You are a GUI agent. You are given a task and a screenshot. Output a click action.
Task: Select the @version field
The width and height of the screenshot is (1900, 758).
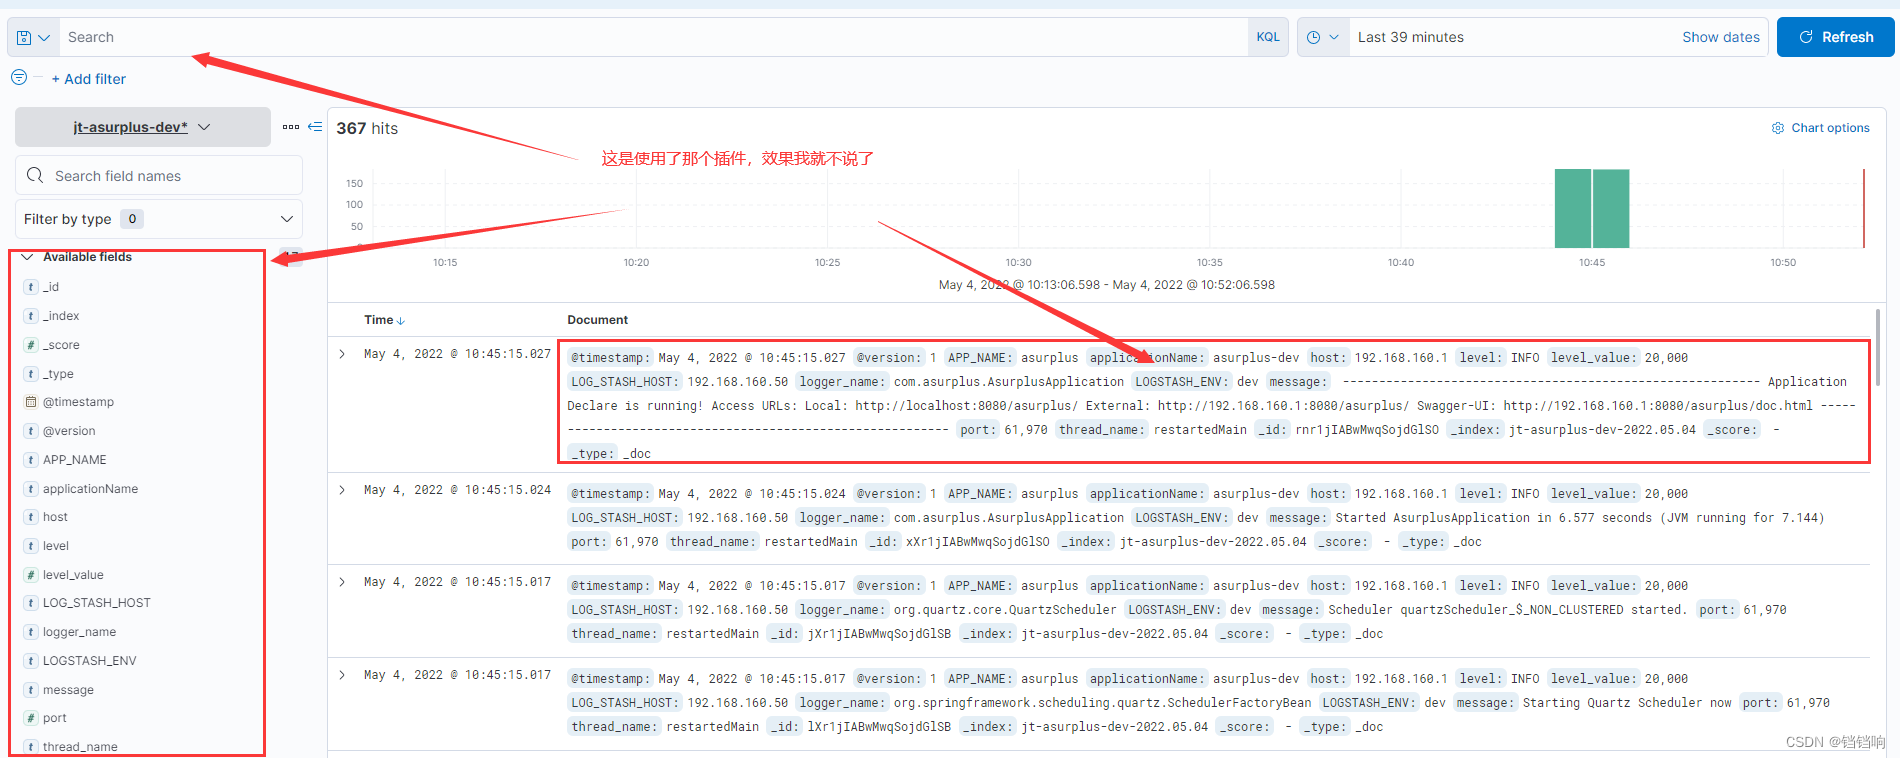(x=69, y=431)
